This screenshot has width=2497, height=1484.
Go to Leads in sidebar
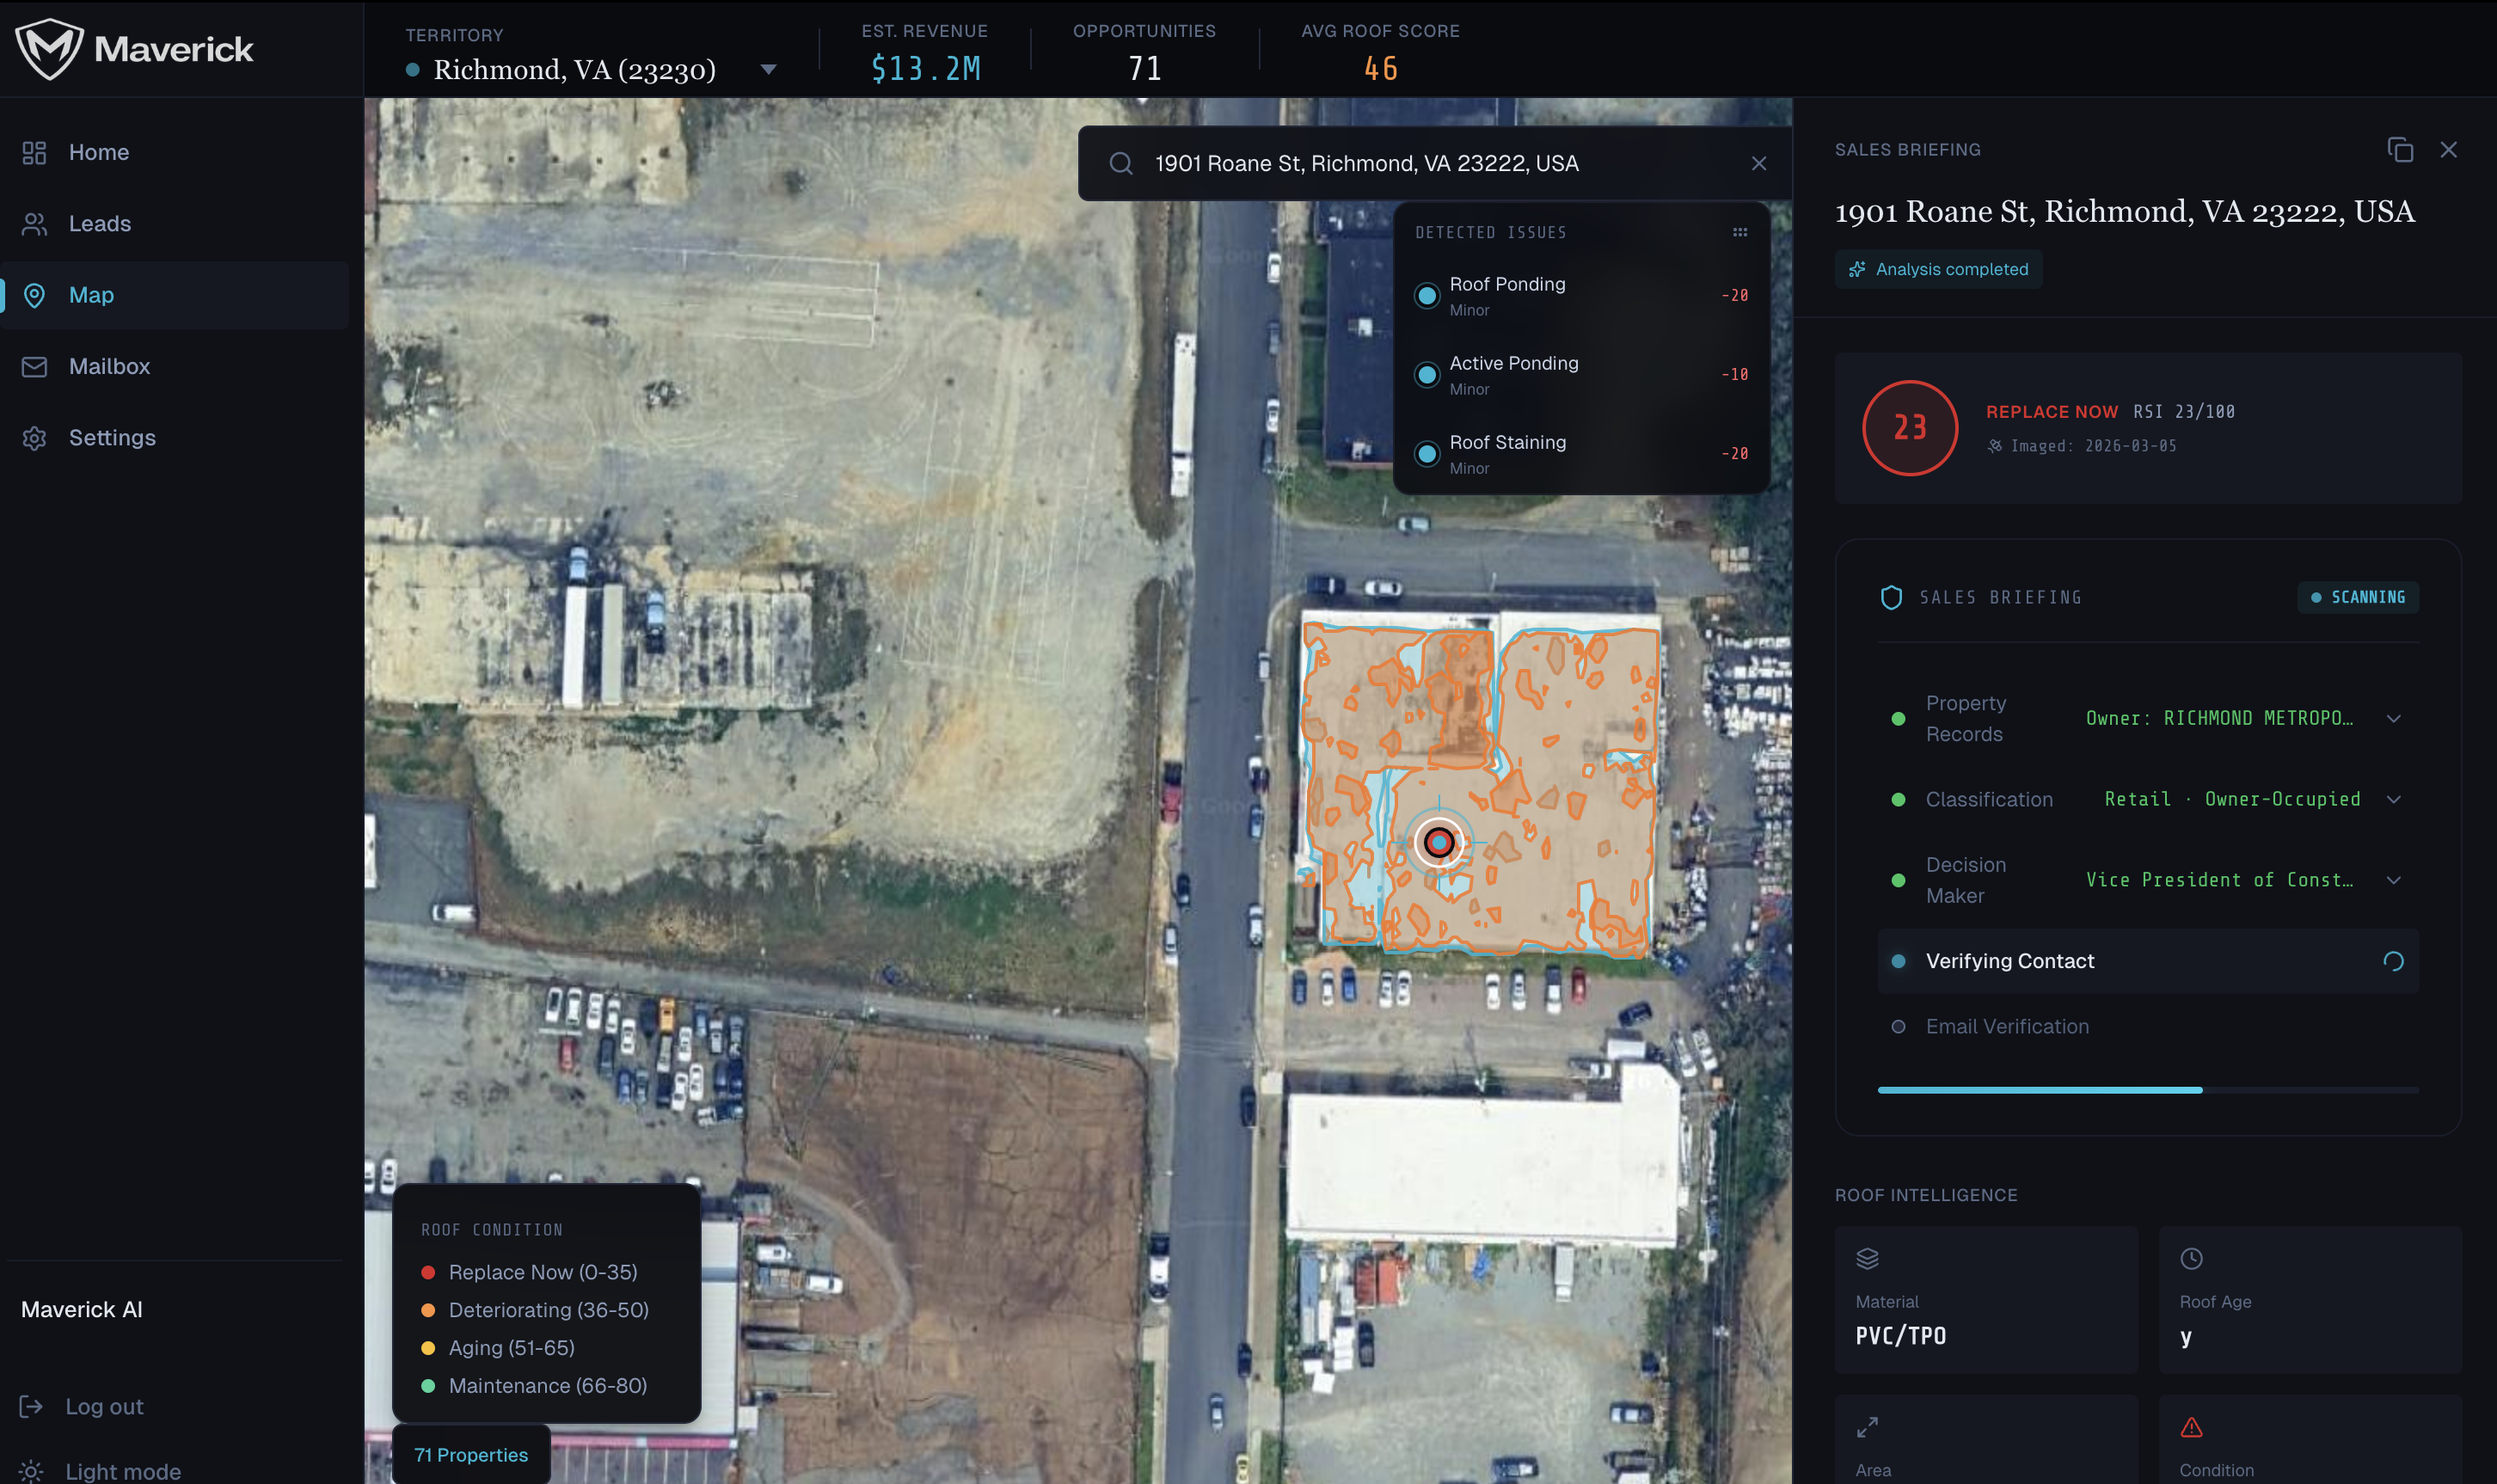pyautogui.click(x=175, y=223)
